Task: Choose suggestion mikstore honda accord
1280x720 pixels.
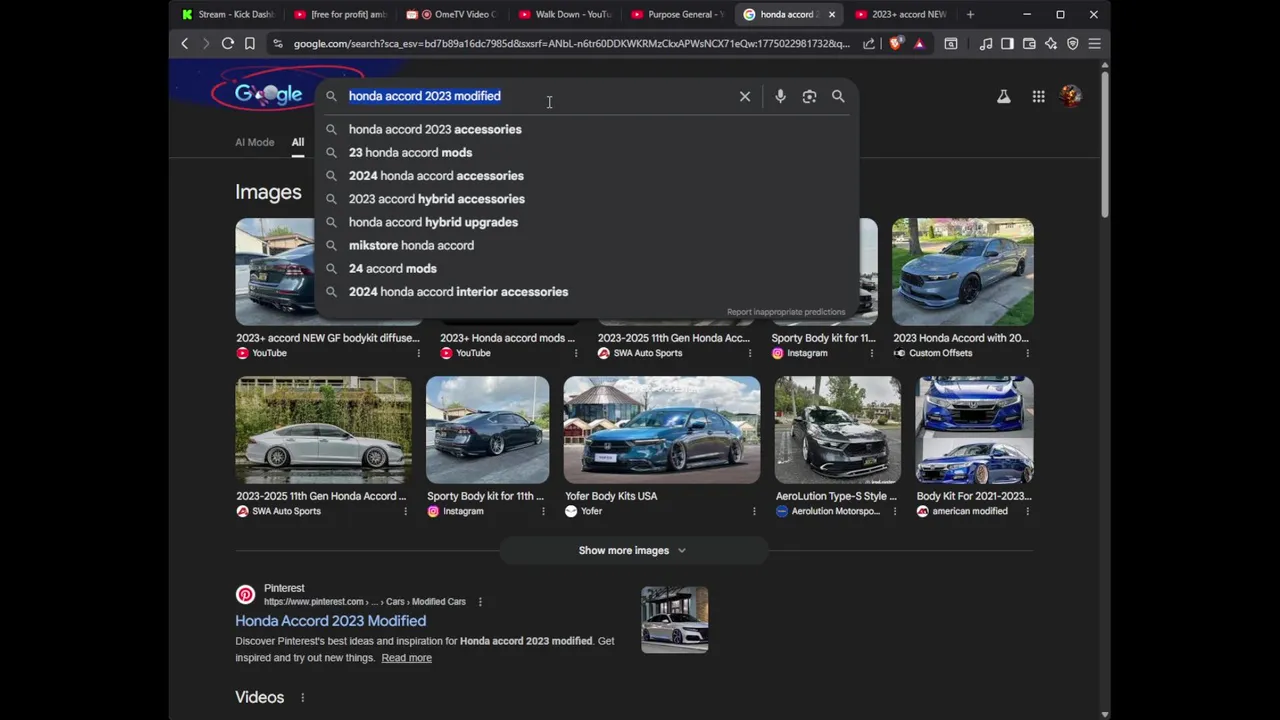Action: click(586, 245)
